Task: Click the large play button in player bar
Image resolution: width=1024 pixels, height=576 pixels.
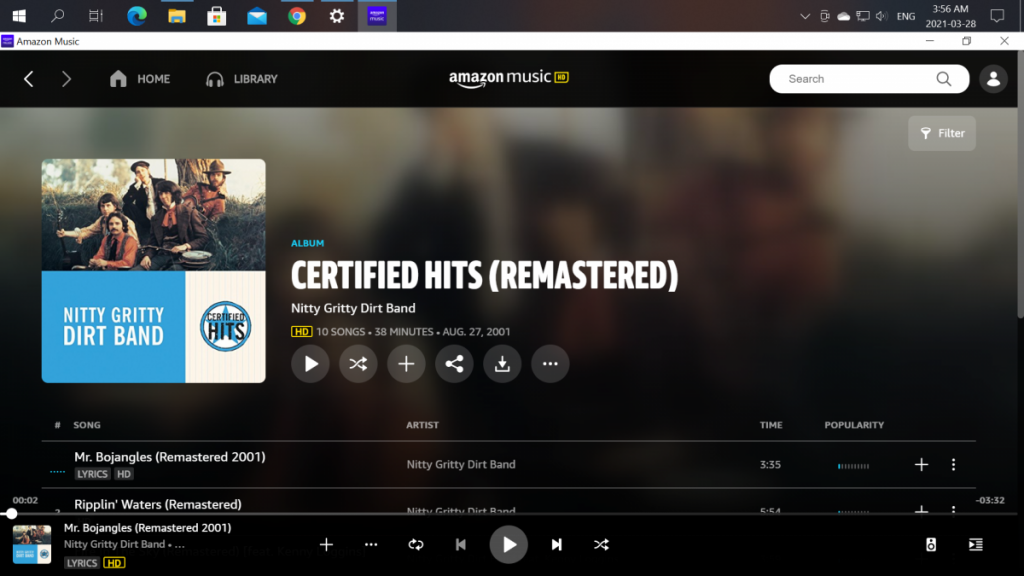Action: click(x=509, y=545)
